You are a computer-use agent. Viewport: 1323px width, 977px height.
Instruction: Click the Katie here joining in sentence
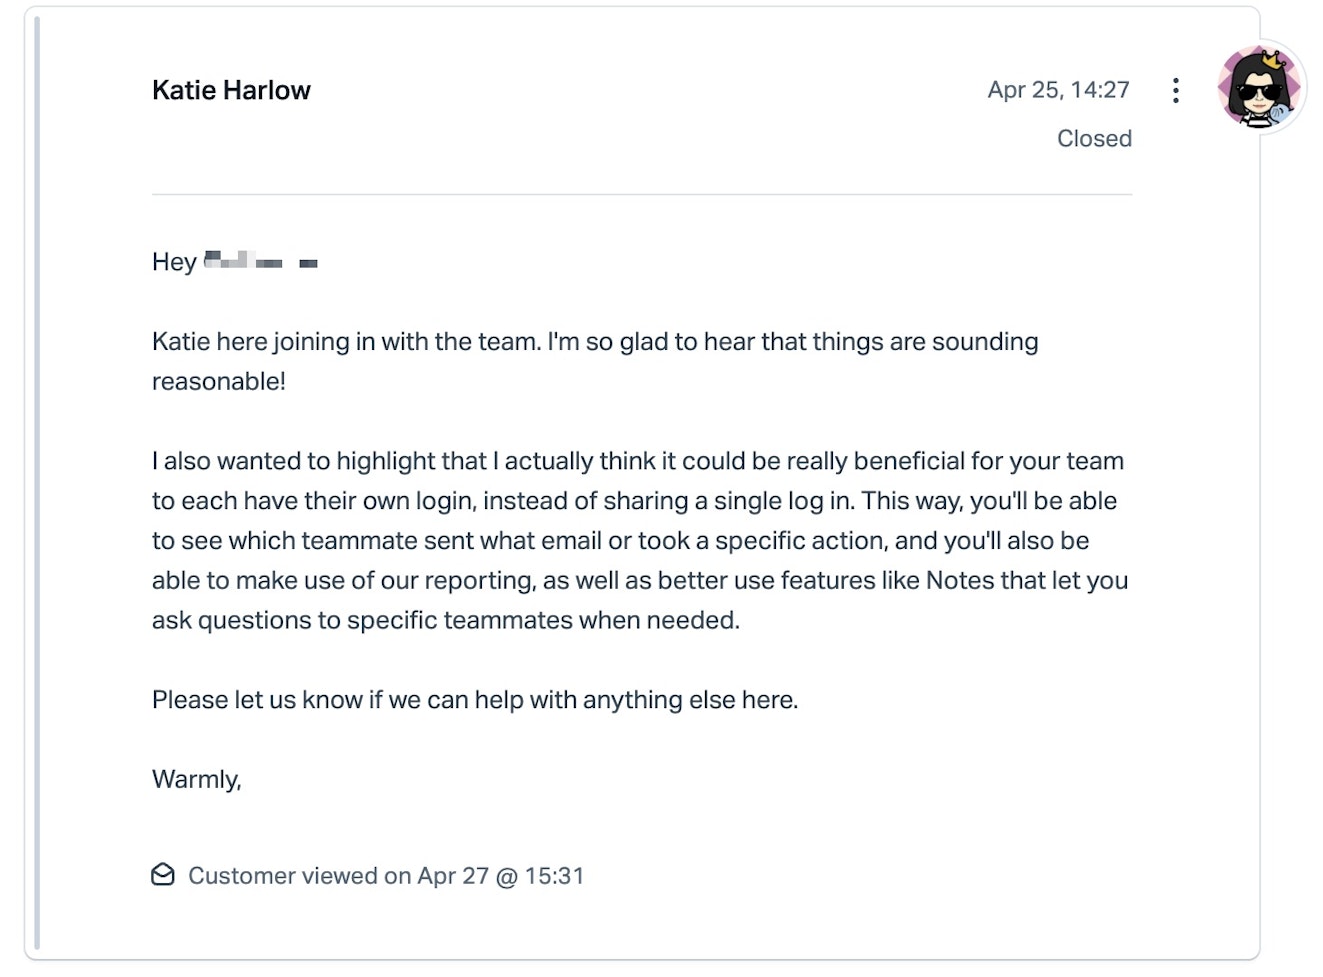(x=595, y=342)
